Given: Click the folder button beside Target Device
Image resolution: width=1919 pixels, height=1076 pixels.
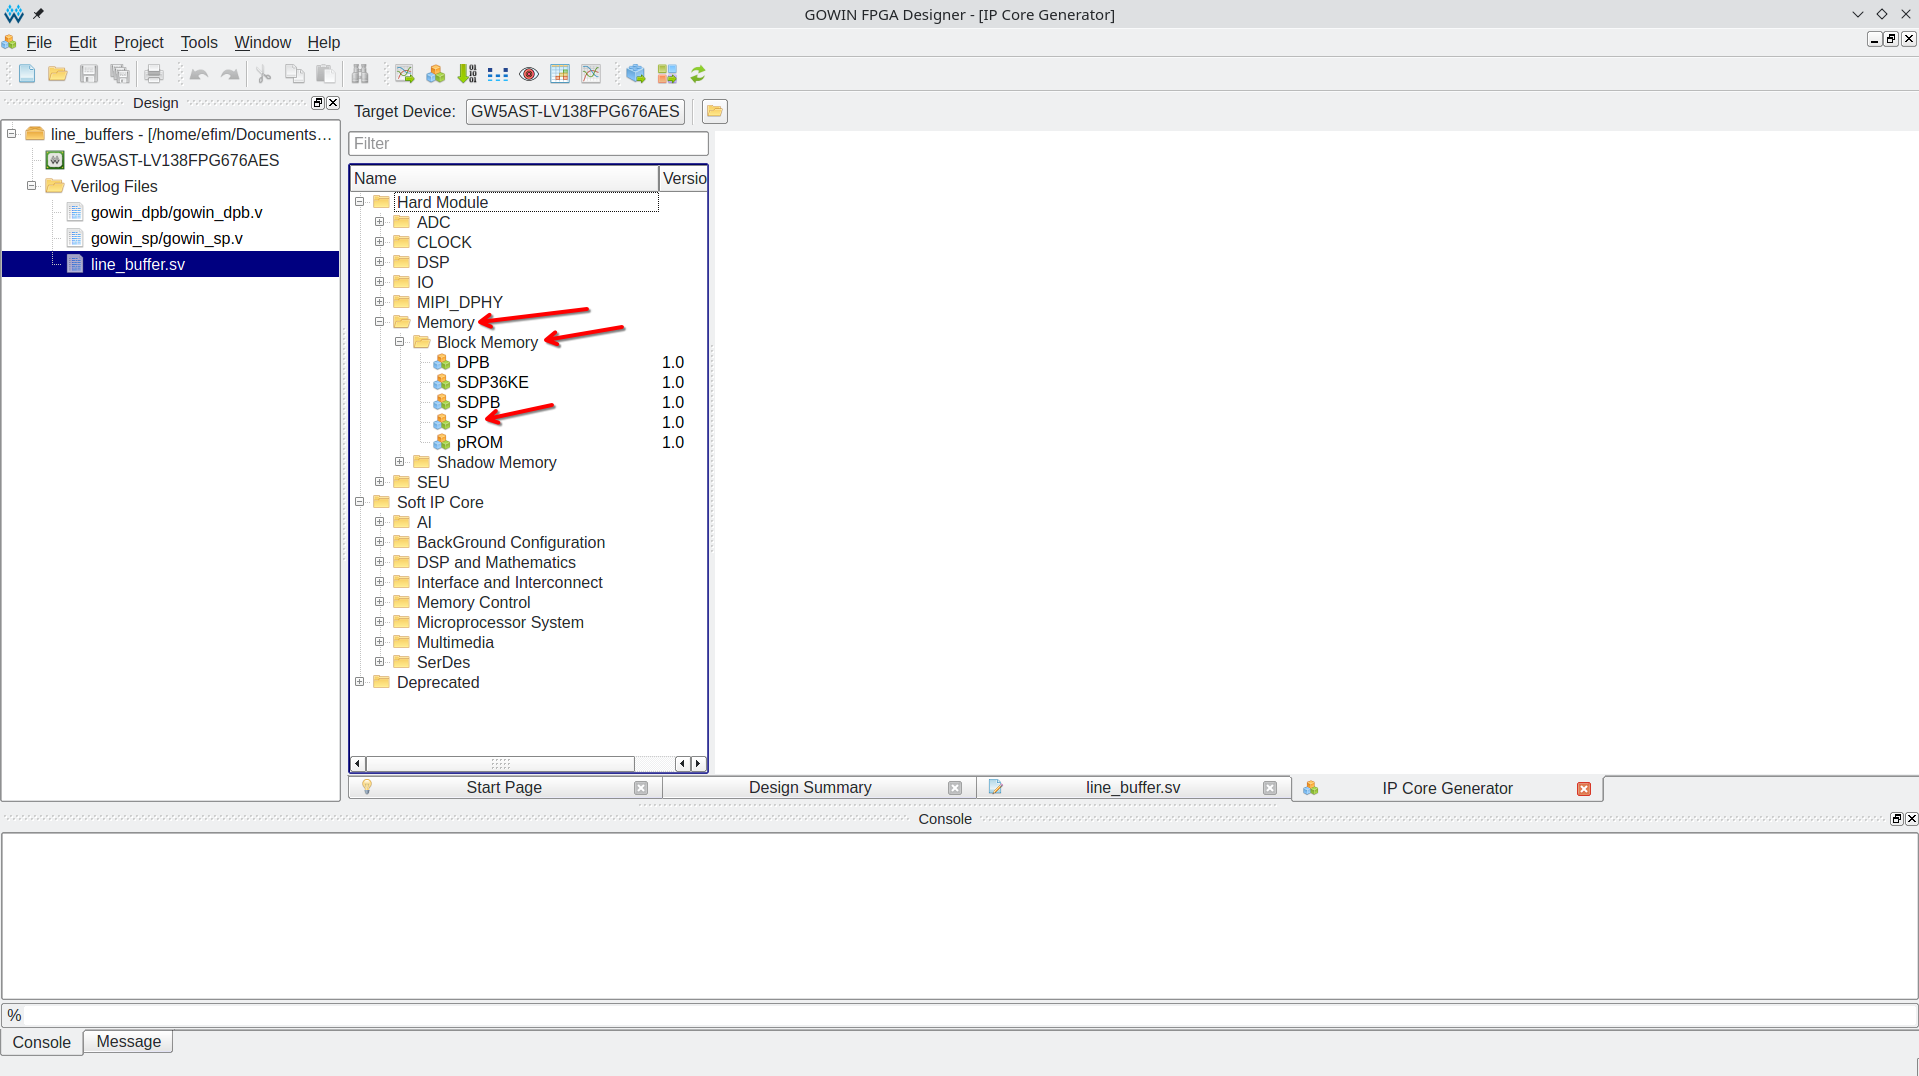Looking at the screenshot, I should 715,111.
